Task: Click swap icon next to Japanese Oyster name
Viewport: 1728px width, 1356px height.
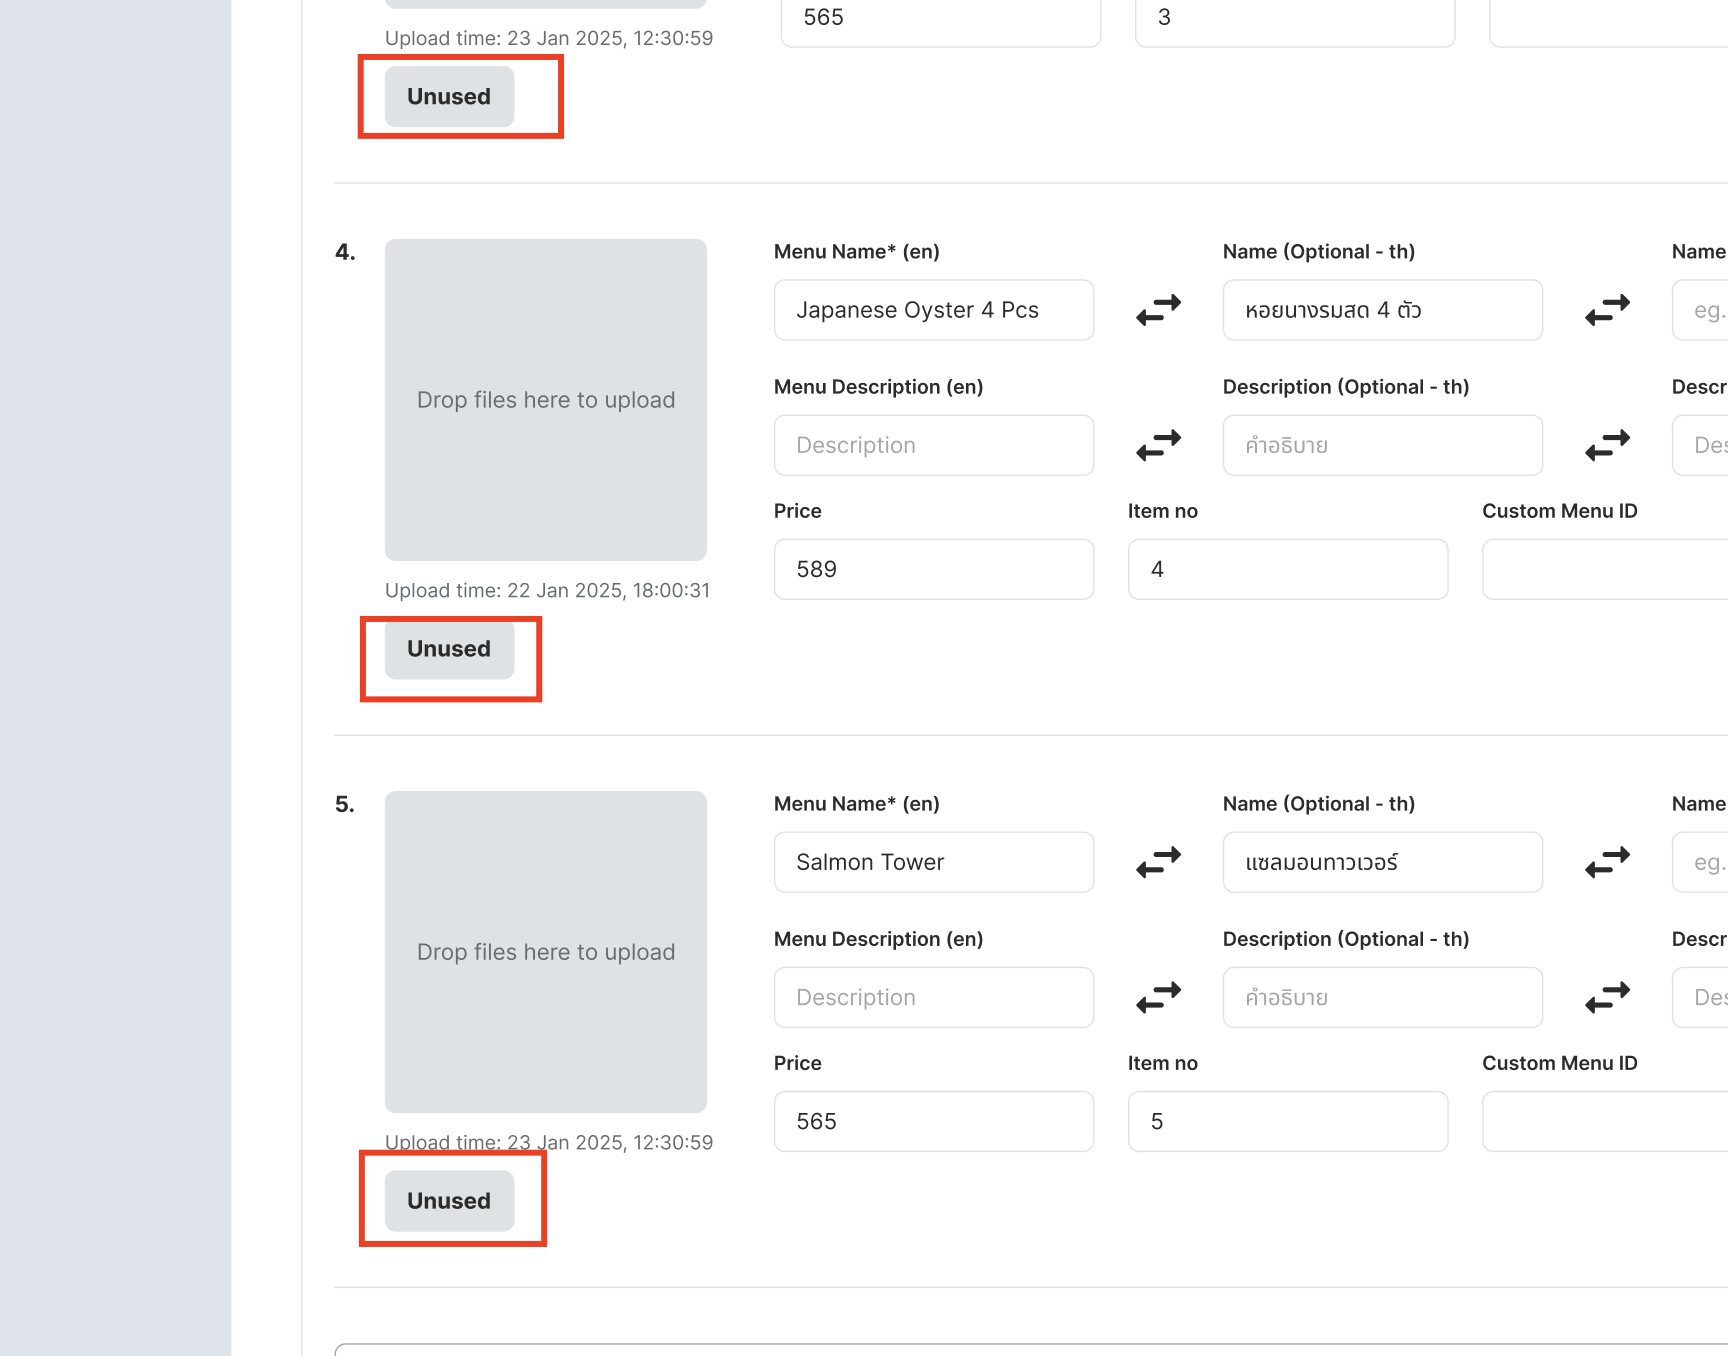Action: (x=1158, y=310)
